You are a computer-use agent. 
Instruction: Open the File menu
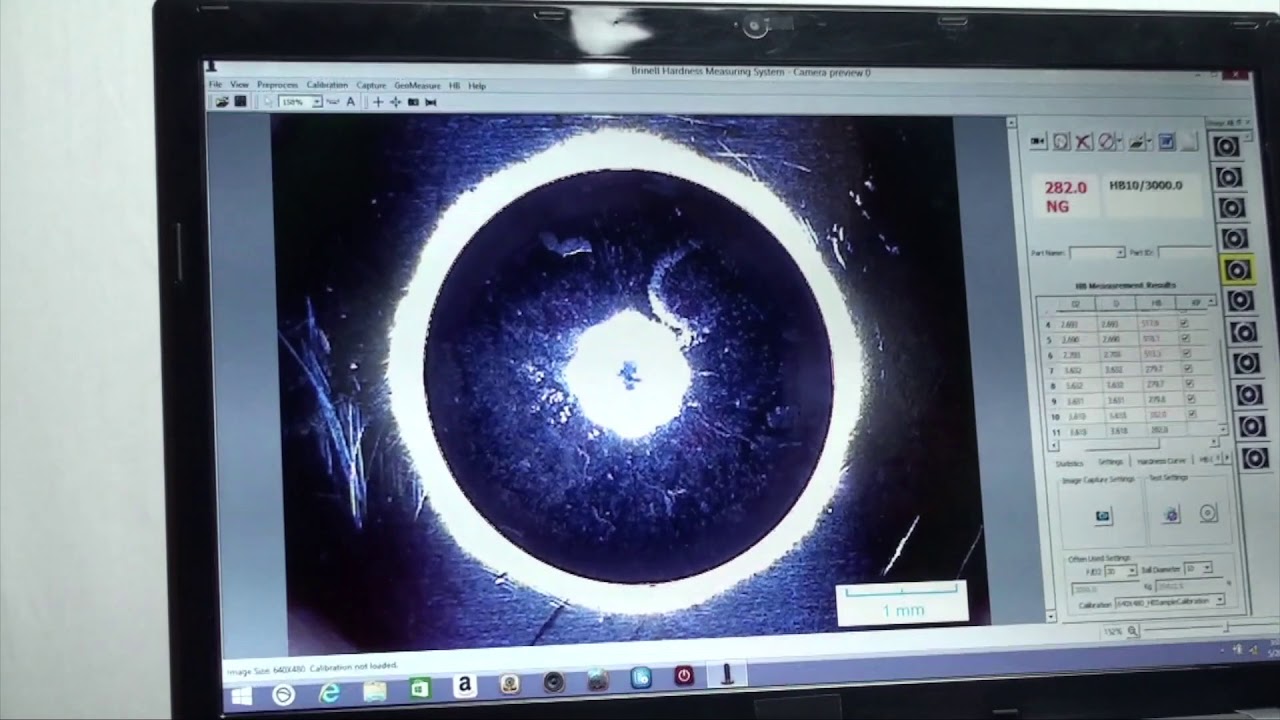click(216, 85)
